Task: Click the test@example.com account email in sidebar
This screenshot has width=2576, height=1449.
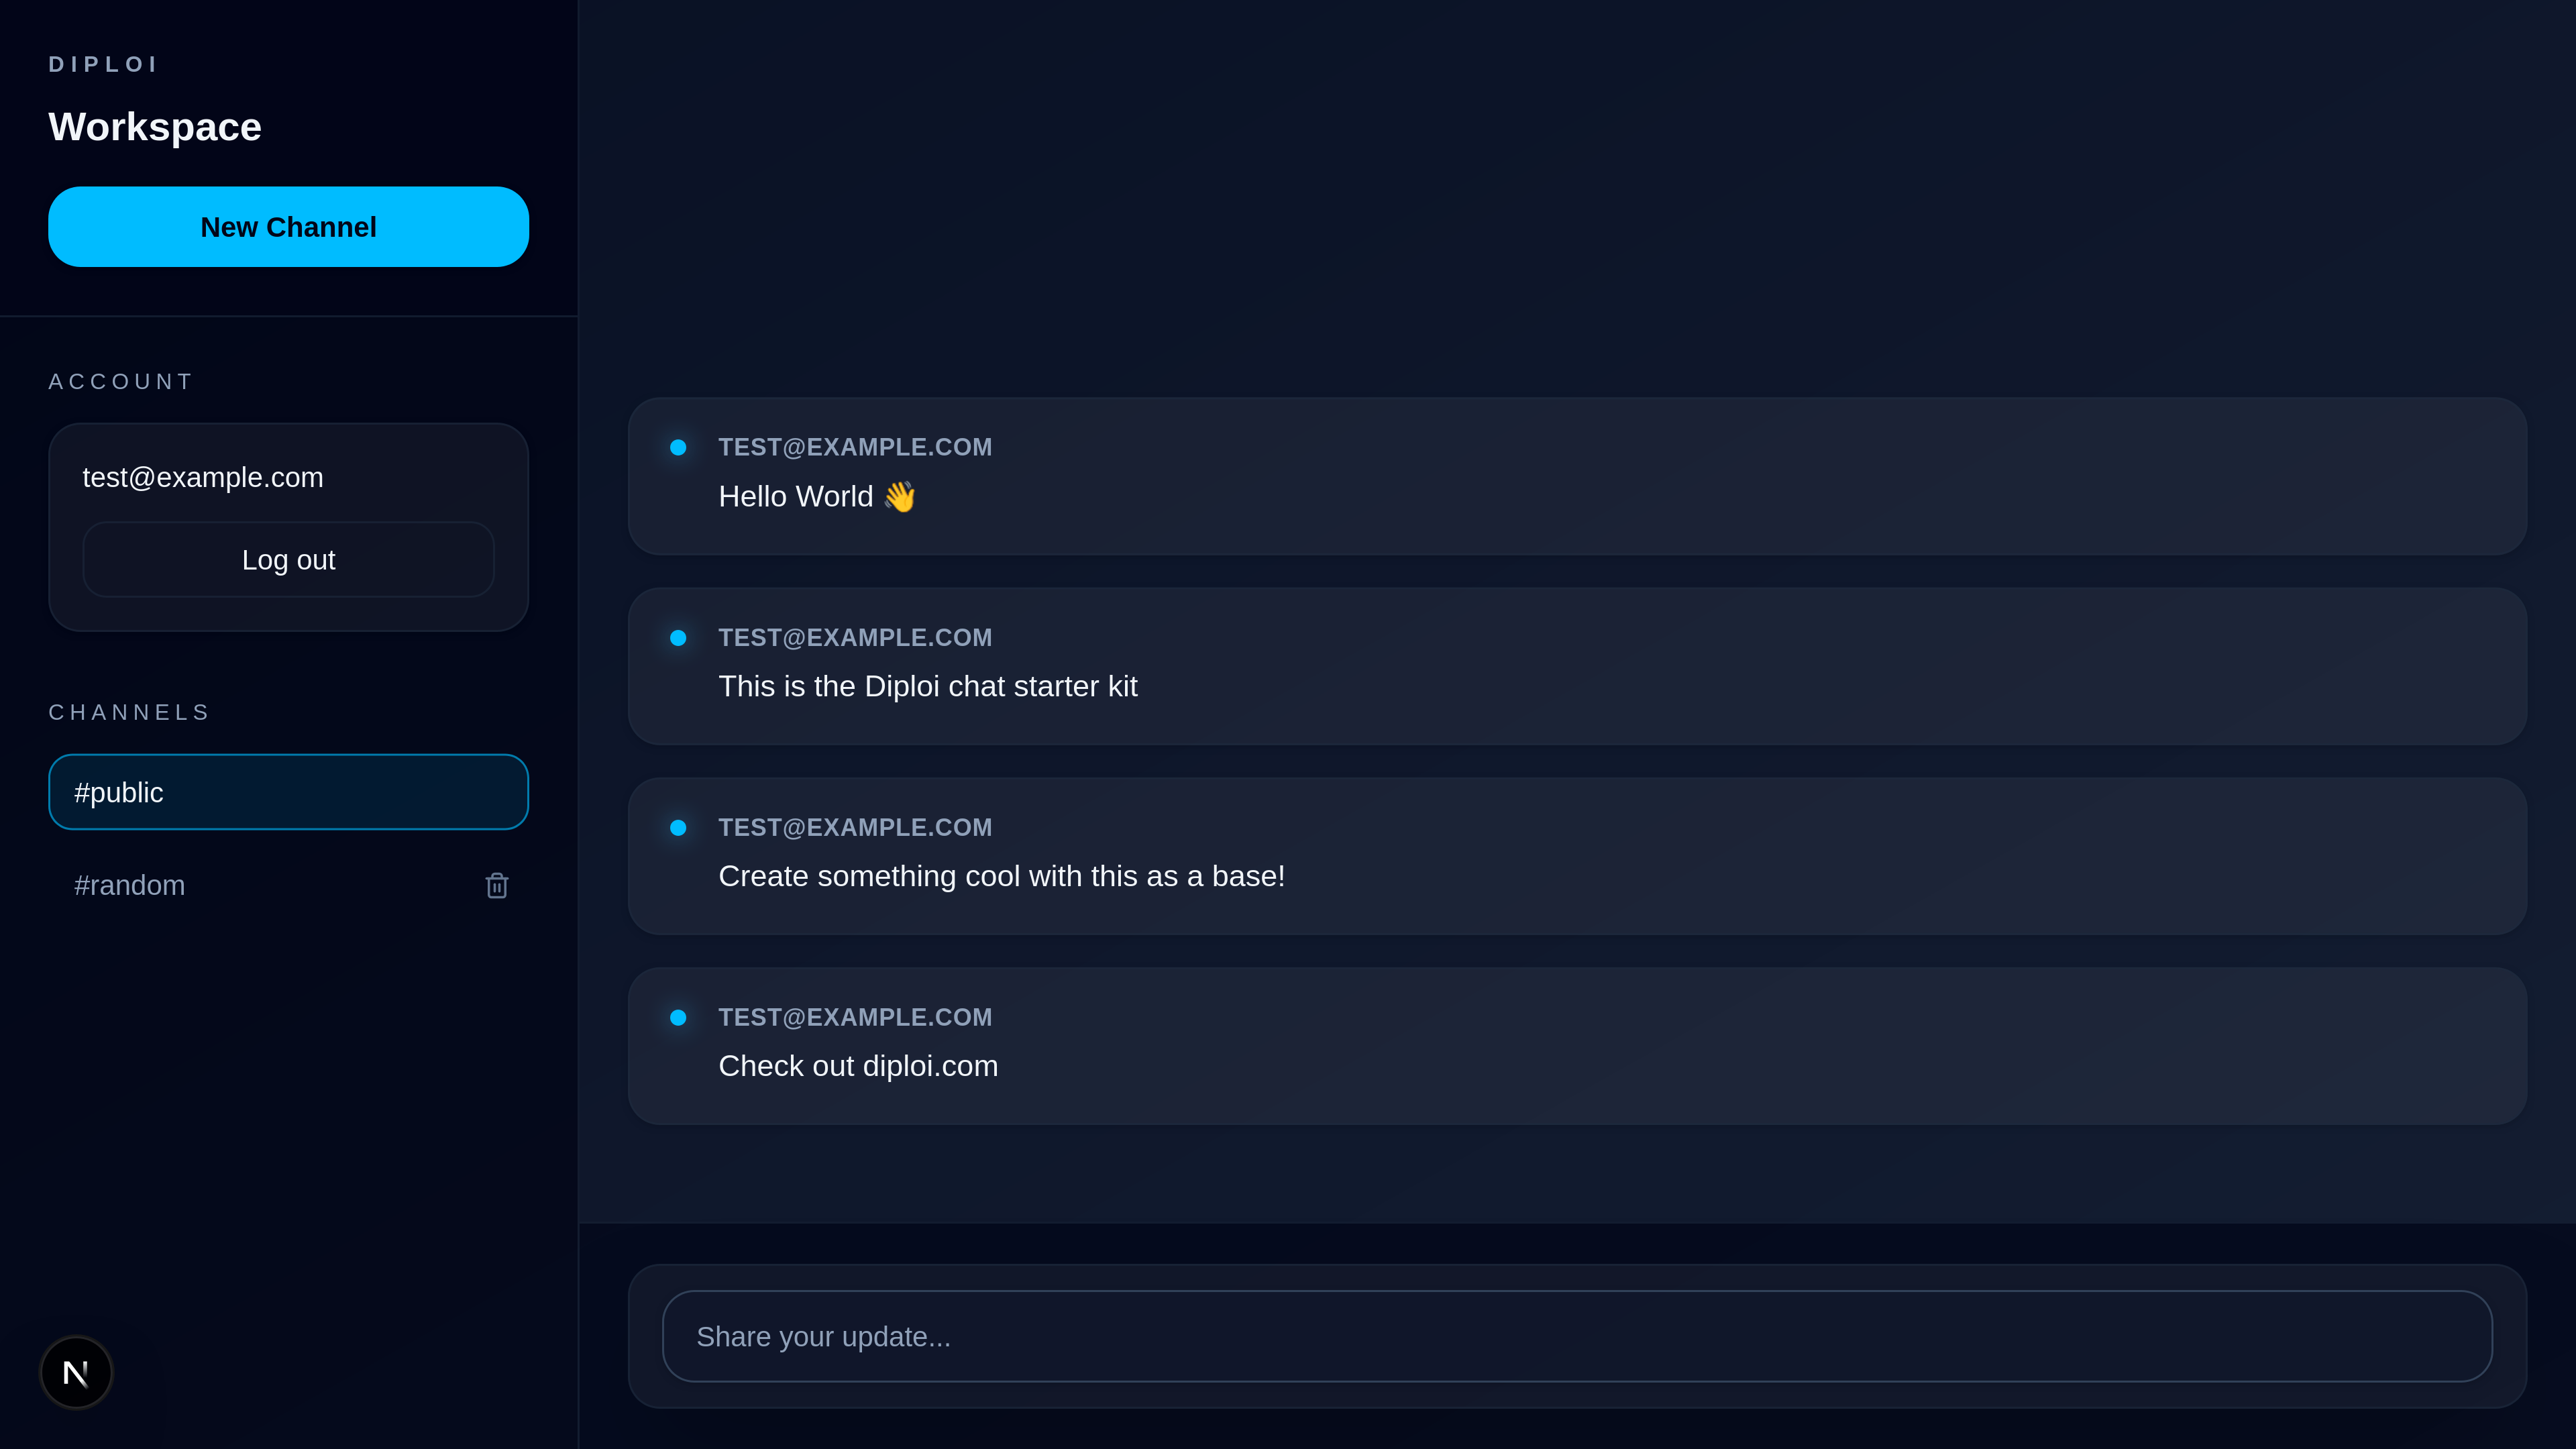Action: click(203, 478)
